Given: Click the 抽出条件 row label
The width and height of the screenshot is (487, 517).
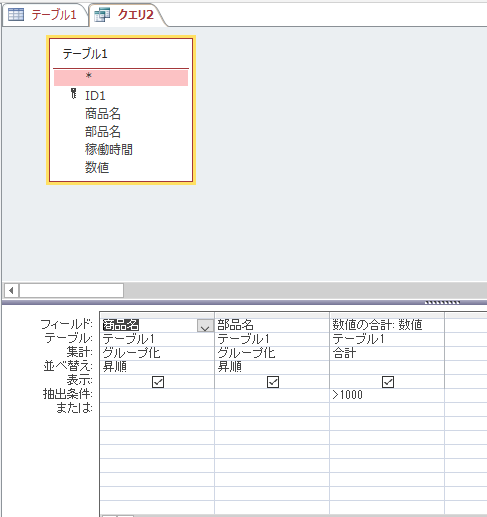Looking at the screenshot, I should [68, 394].
